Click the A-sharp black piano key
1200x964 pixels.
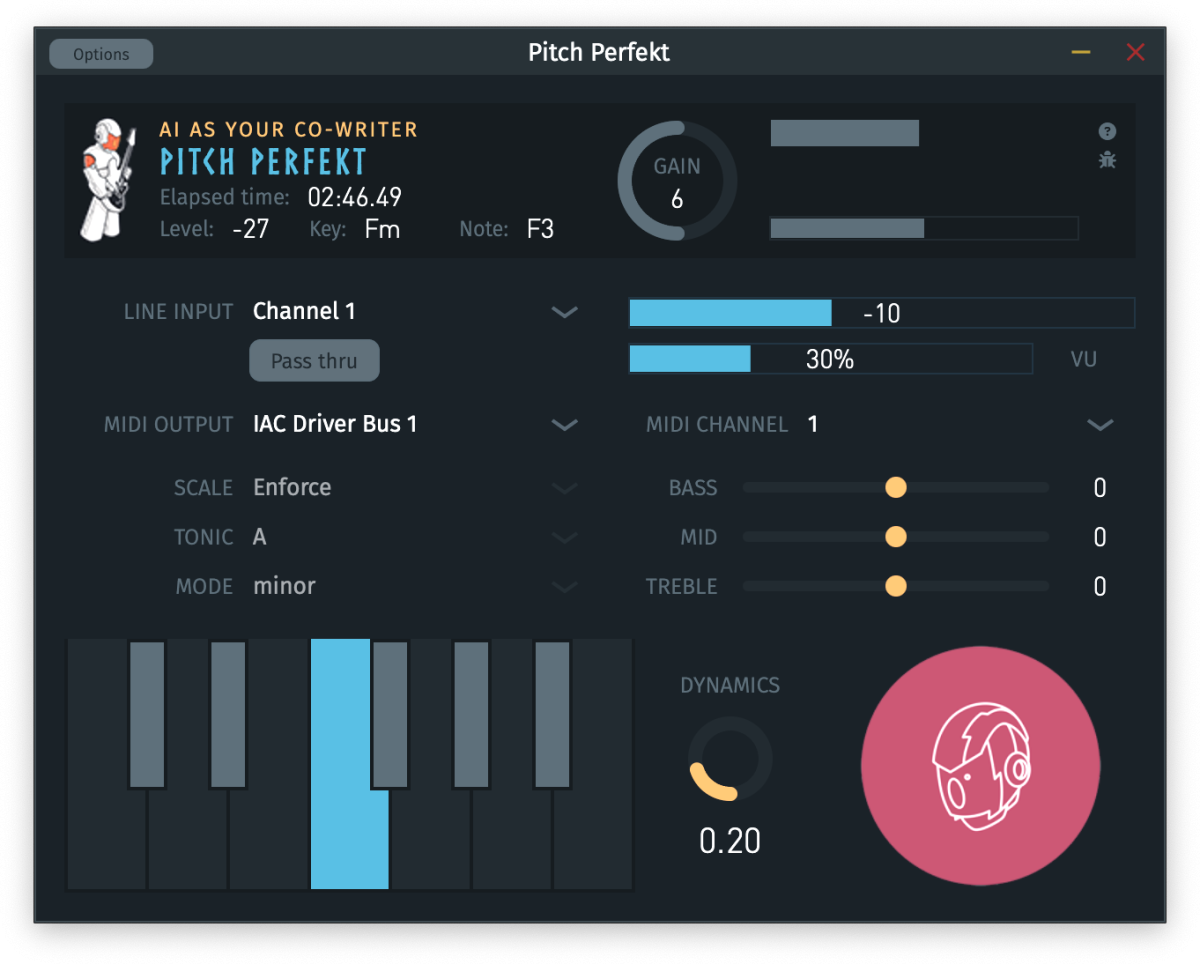[x=553, y=715]
